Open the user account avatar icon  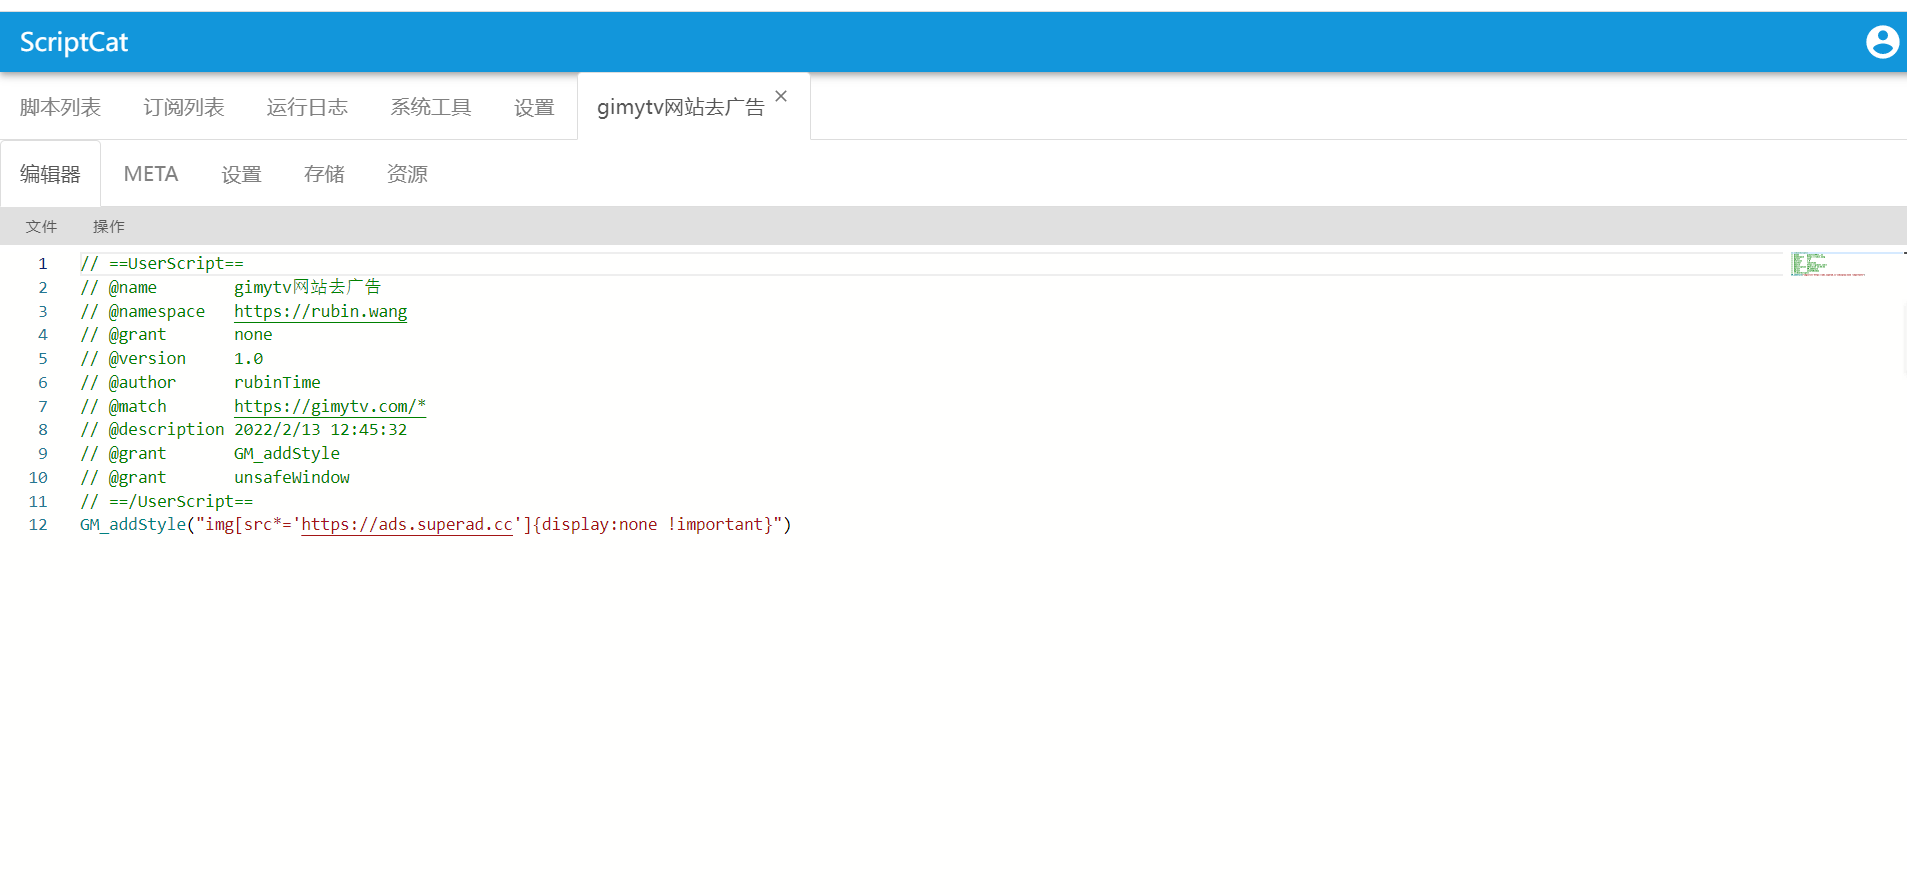[1882, 42]
